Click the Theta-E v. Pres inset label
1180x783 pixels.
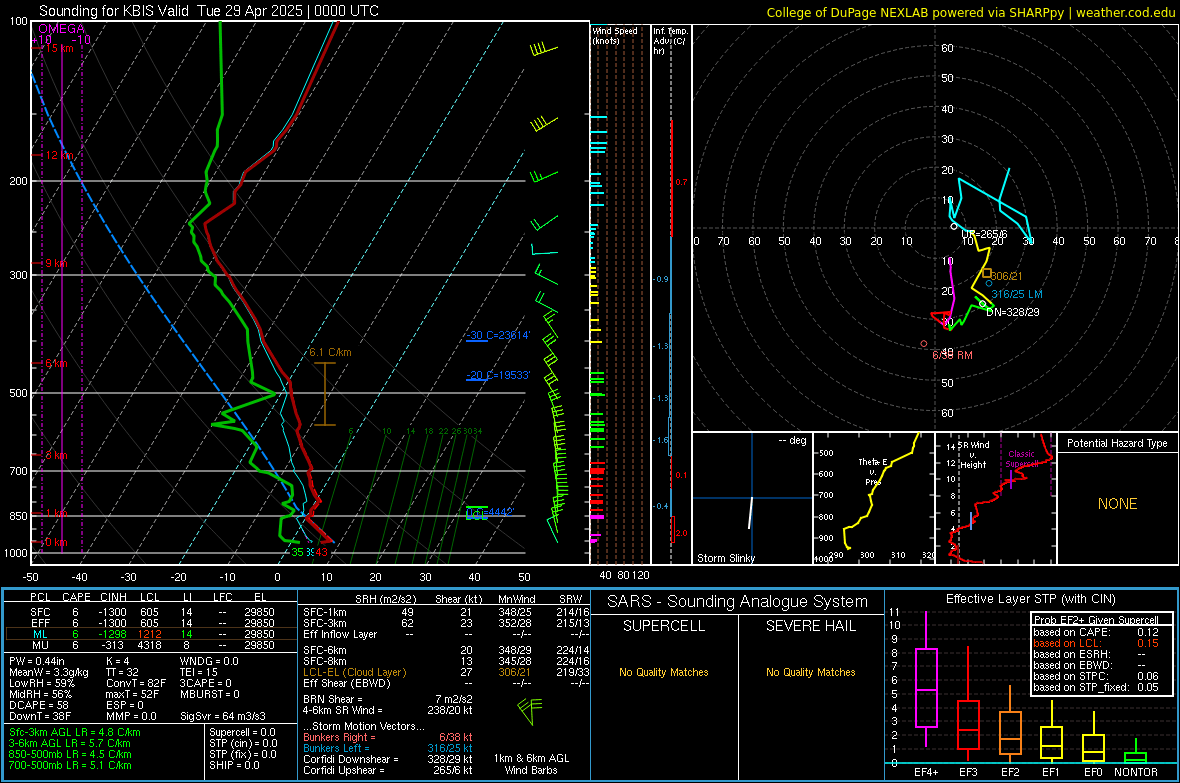click(872, 472)
